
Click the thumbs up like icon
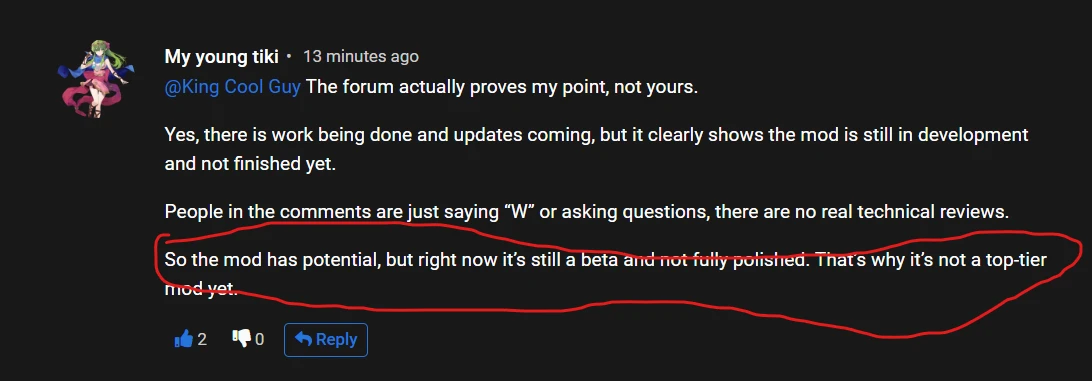click(183, 339)
